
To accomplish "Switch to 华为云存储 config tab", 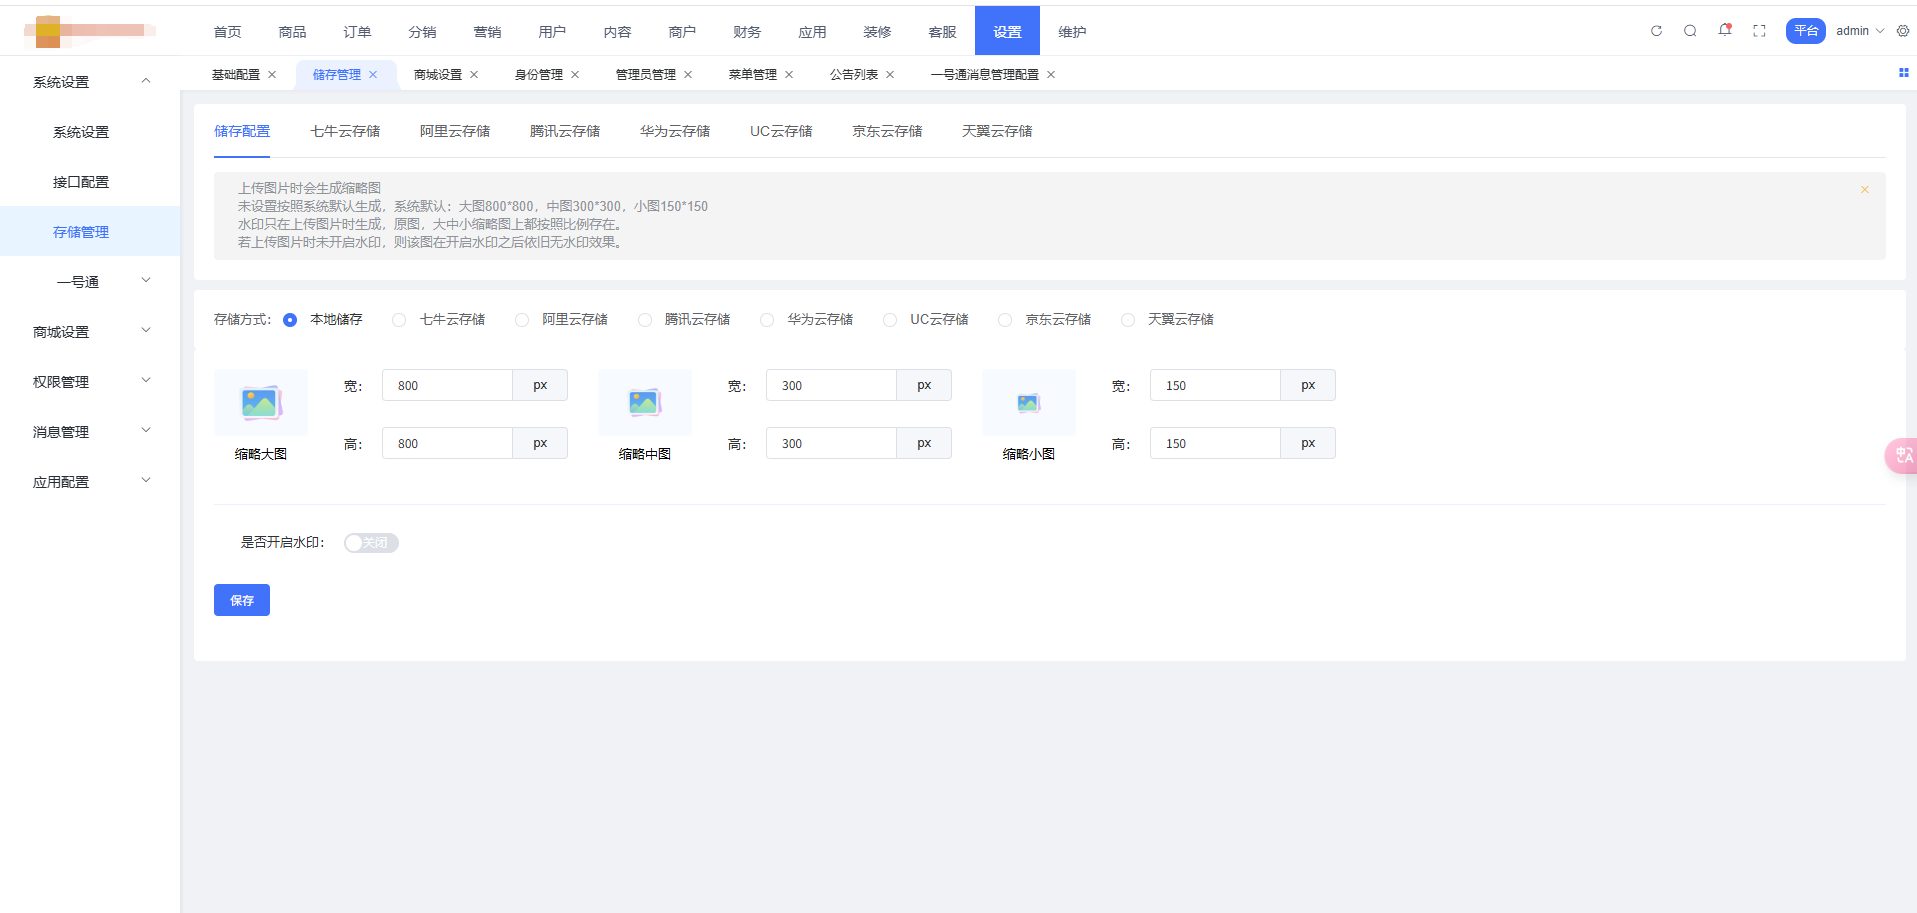I will point(675,132).
